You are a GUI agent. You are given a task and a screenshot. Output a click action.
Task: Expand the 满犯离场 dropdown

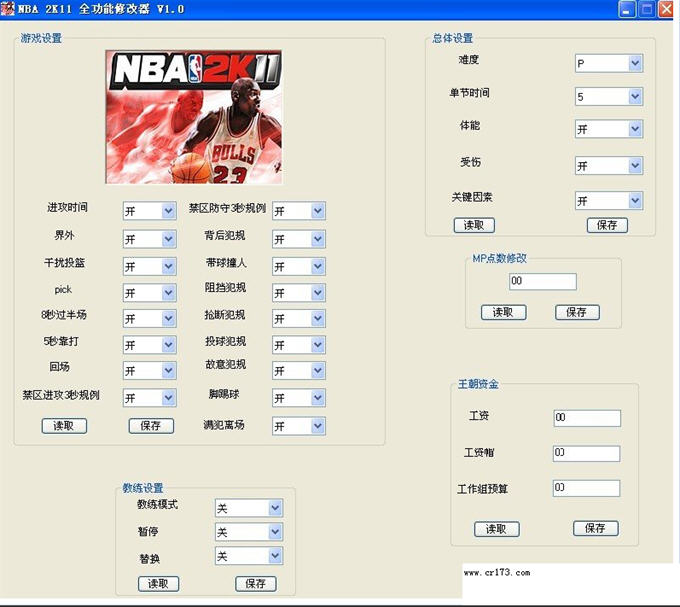(x=299, y=426)
